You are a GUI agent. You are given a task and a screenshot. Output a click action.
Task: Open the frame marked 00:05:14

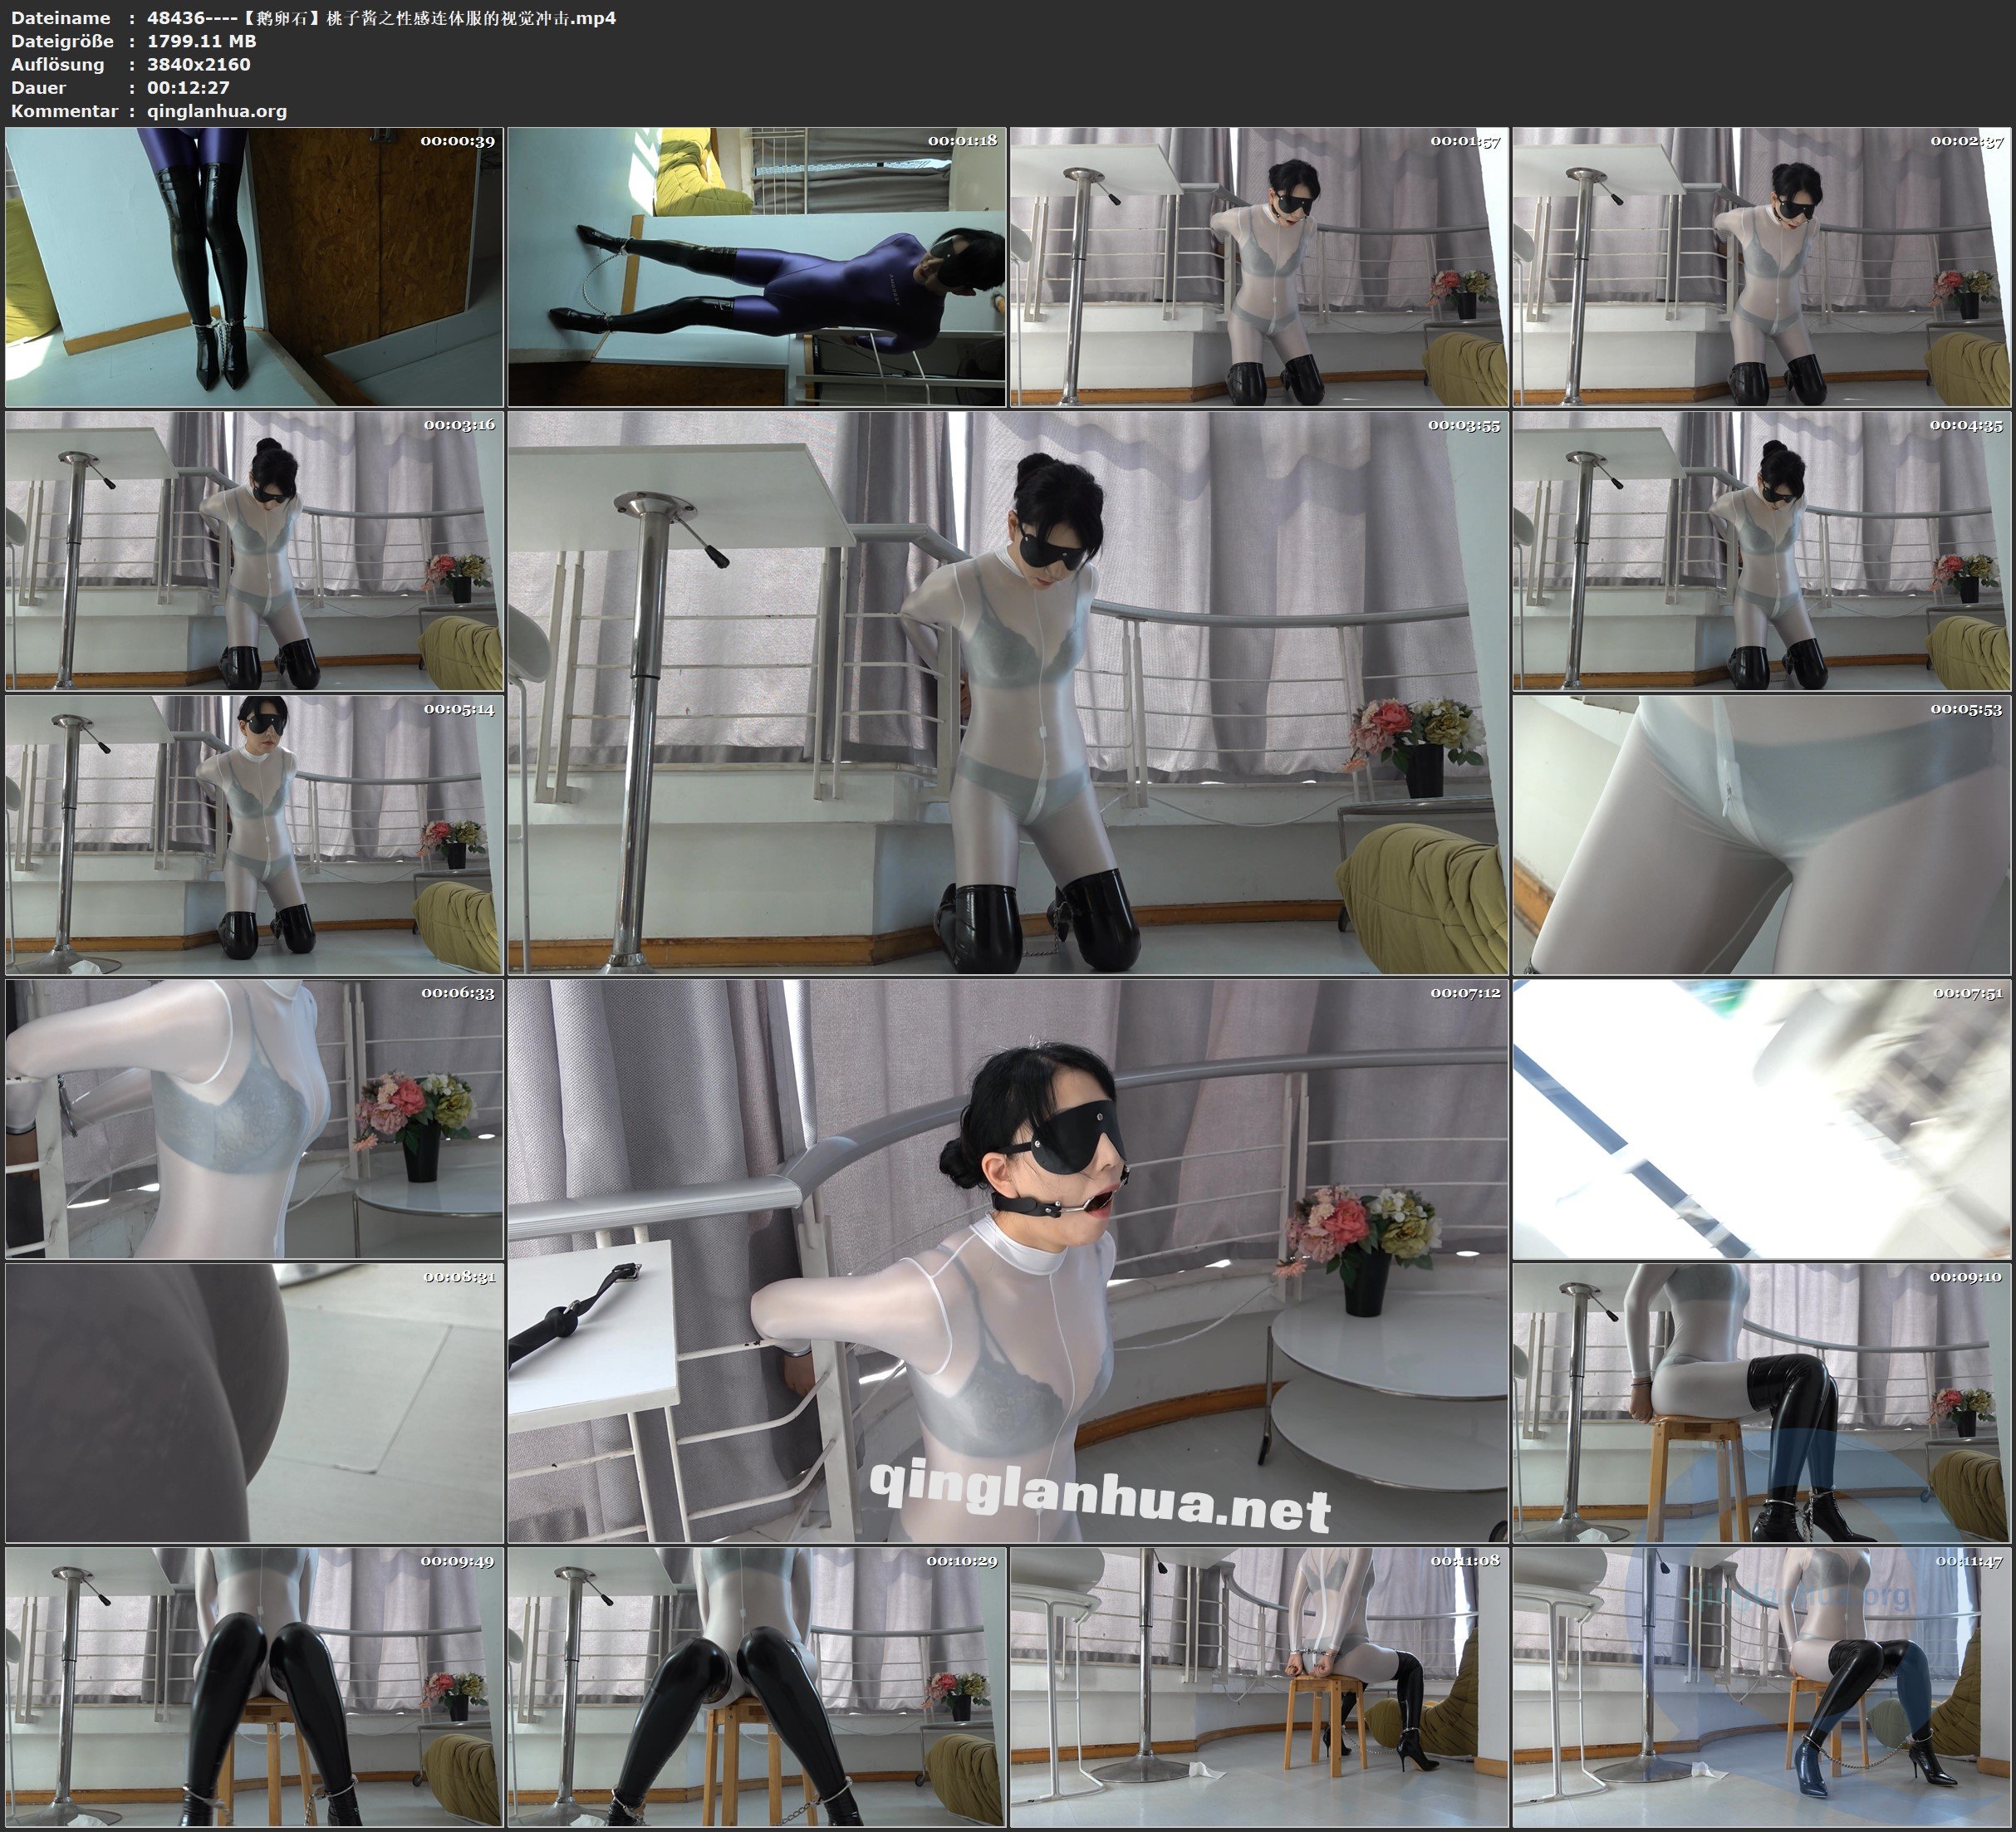click(x=254, y=834)
